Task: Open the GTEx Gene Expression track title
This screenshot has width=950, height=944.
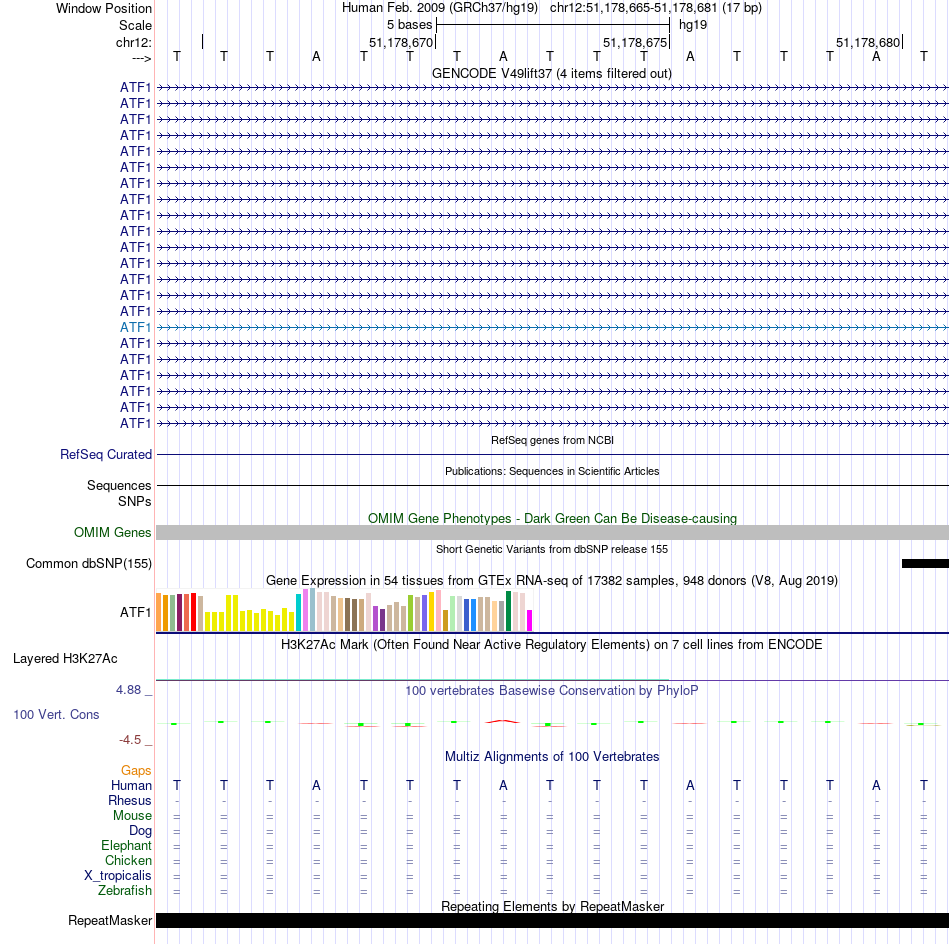Action: pyautogui.click(x=552, y=580)
